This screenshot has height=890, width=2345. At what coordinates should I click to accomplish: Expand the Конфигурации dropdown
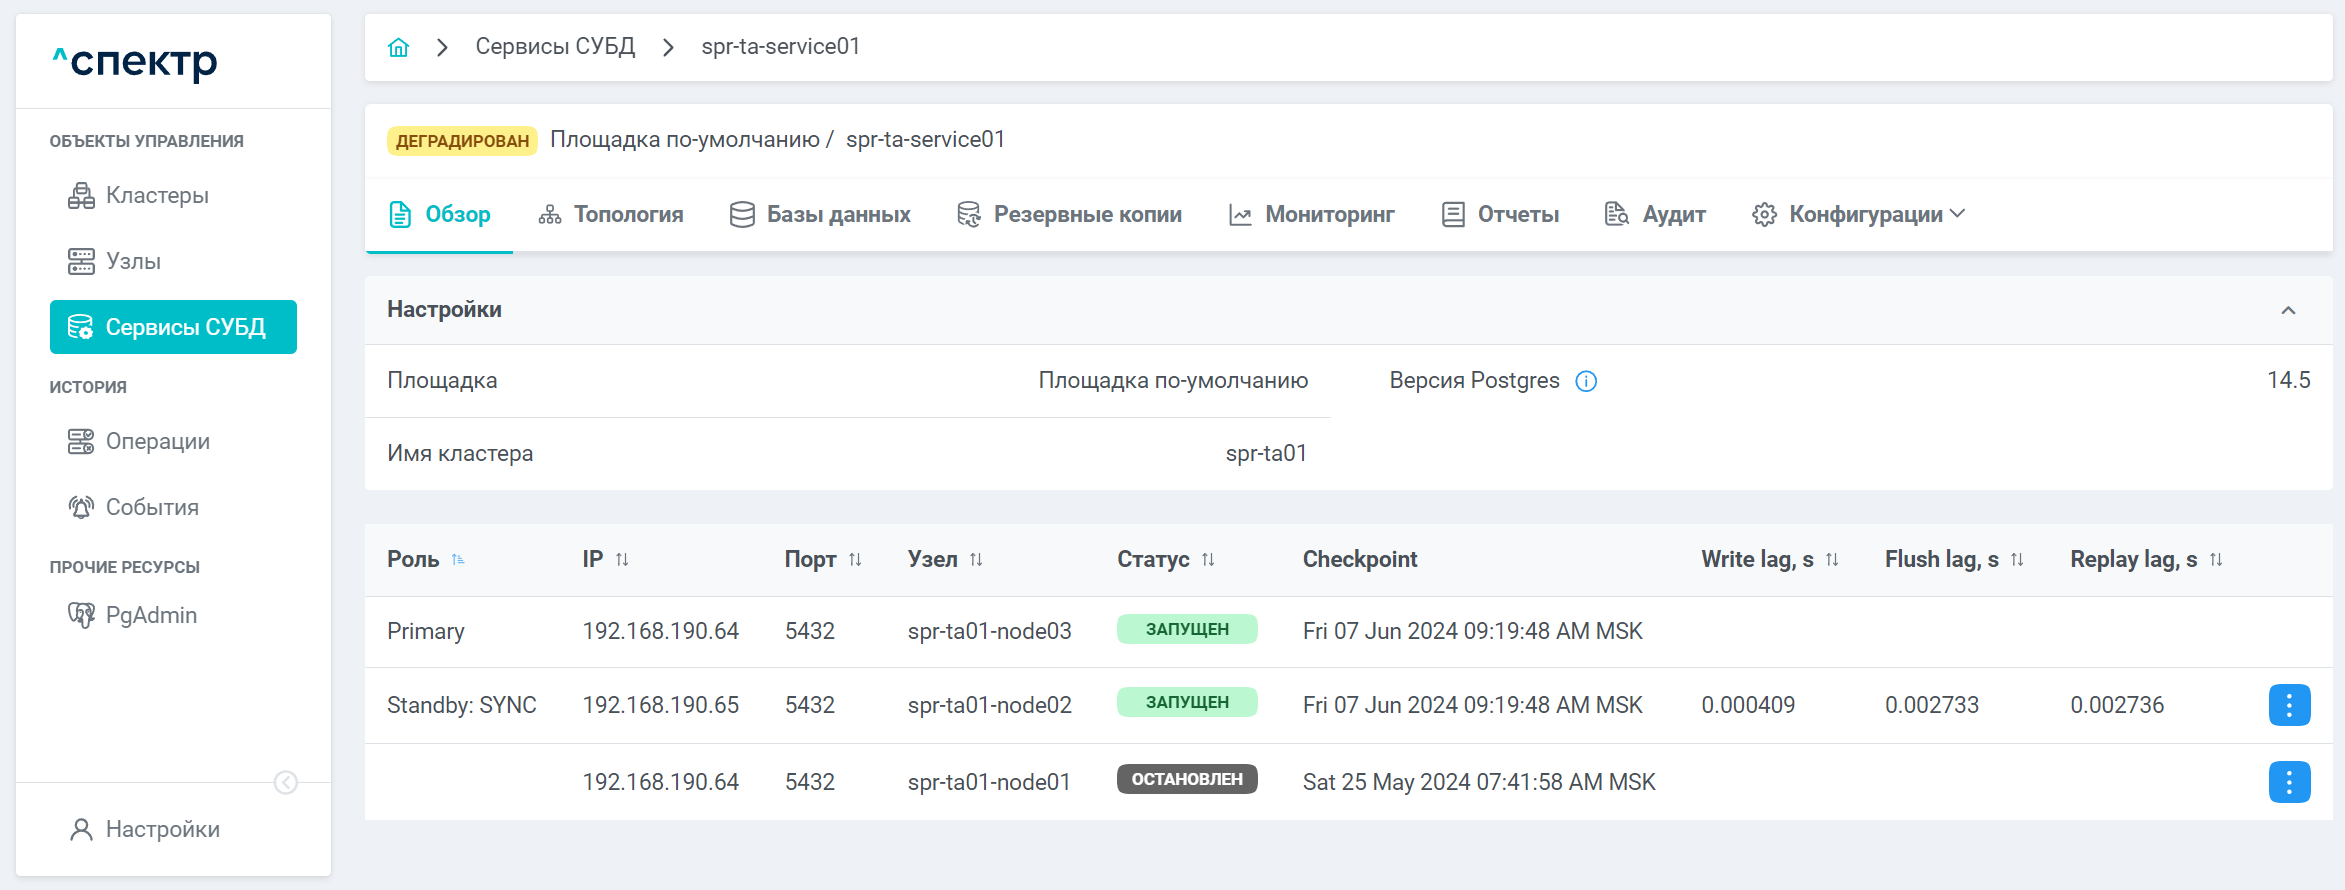[1859, 215]
